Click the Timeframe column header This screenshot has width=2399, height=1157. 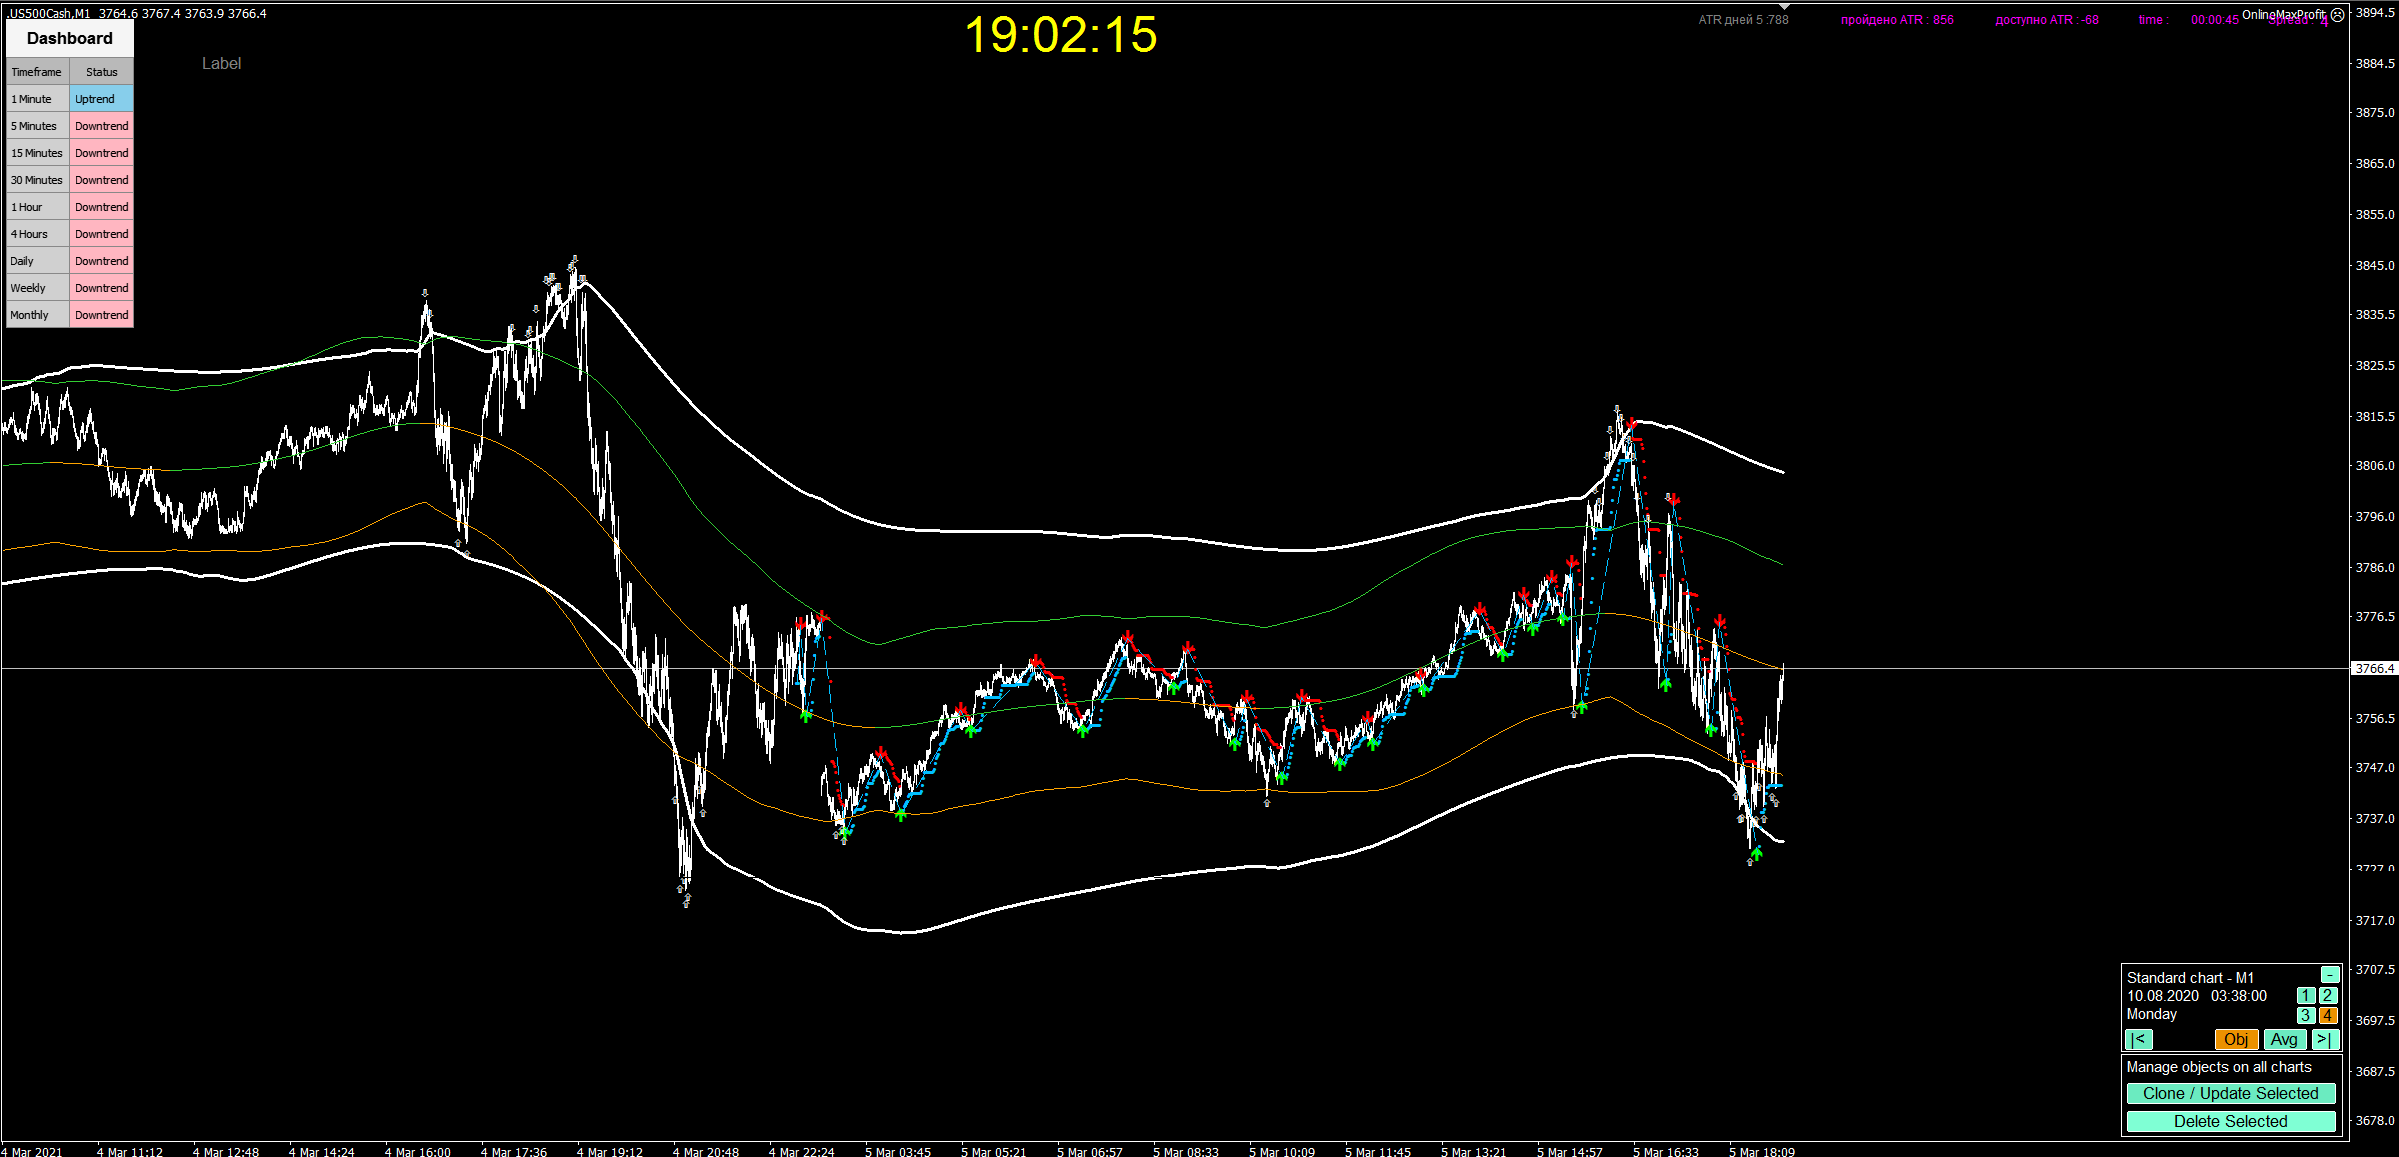(x=37, y=72)
